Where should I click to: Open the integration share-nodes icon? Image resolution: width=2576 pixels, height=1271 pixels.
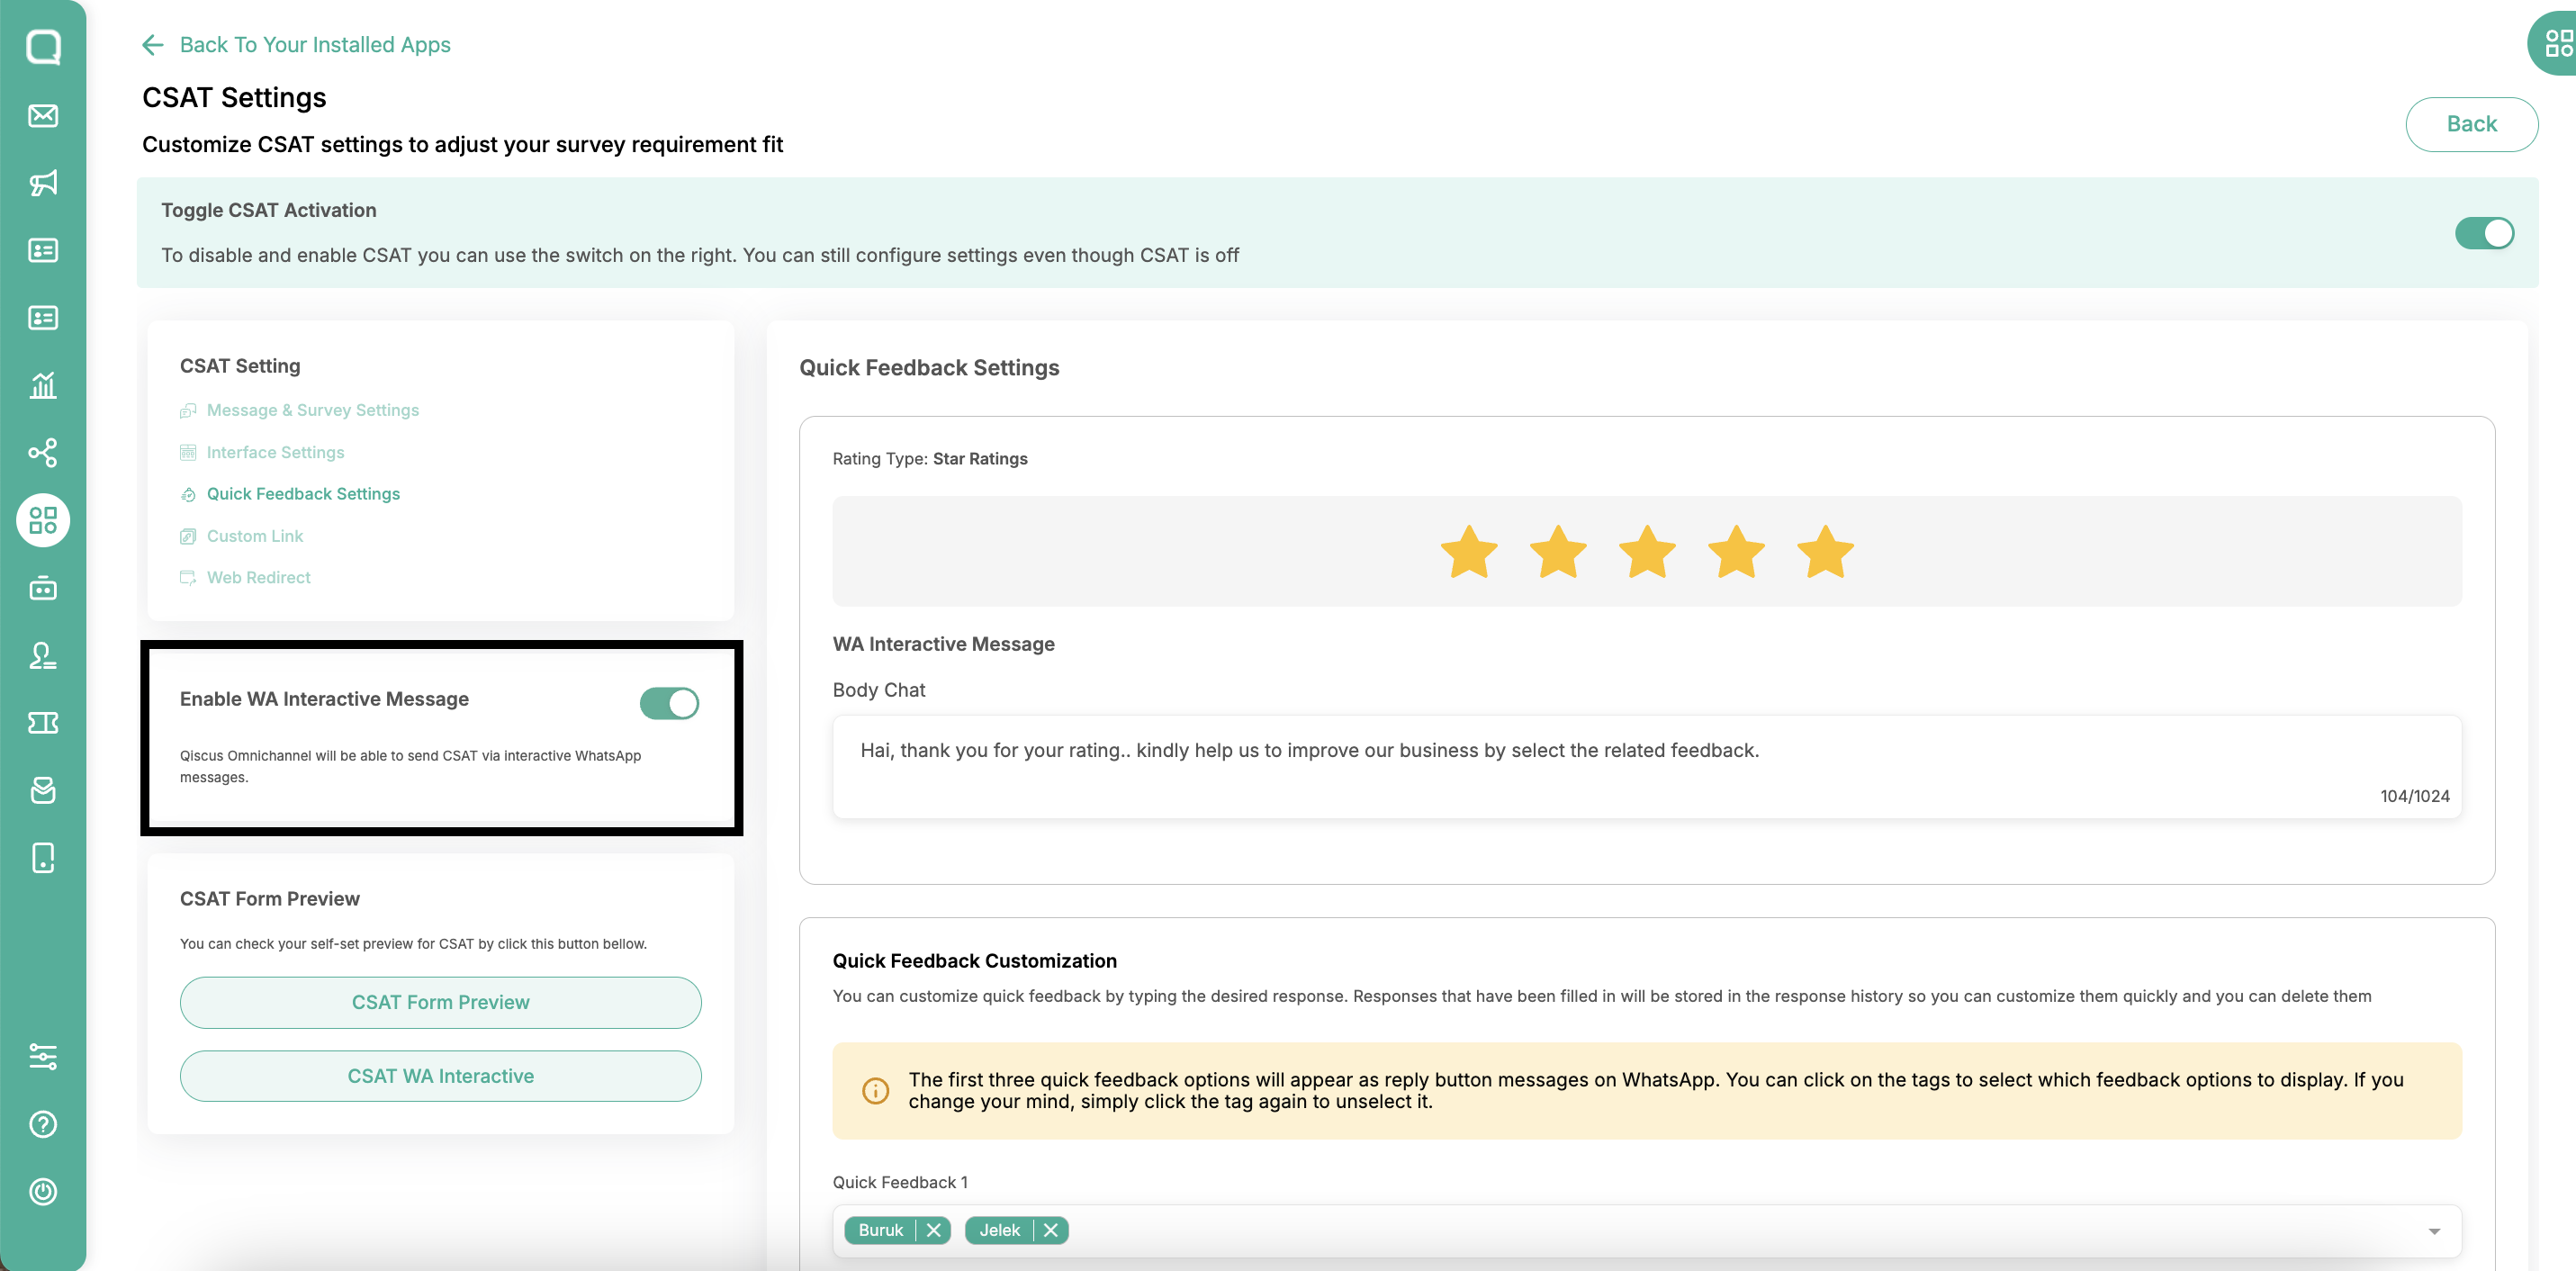(43, 452)
